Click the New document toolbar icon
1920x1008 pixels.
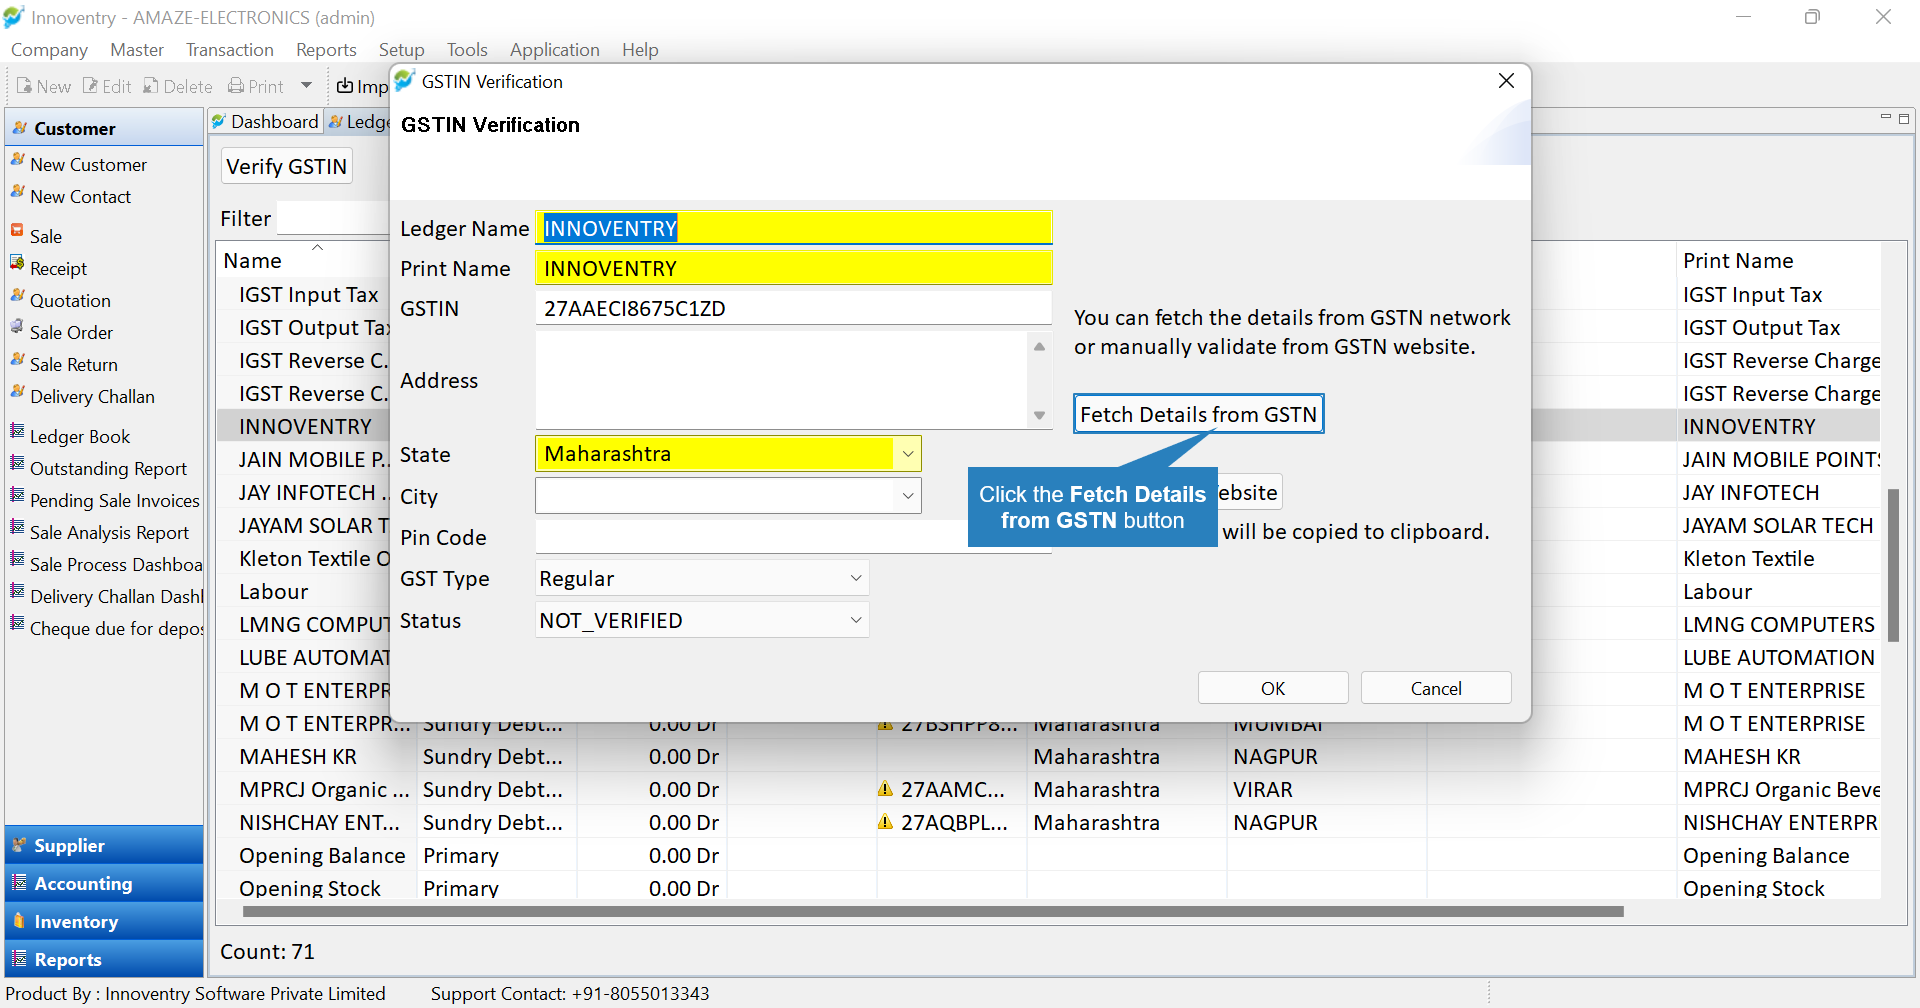(x=24, y=86)
